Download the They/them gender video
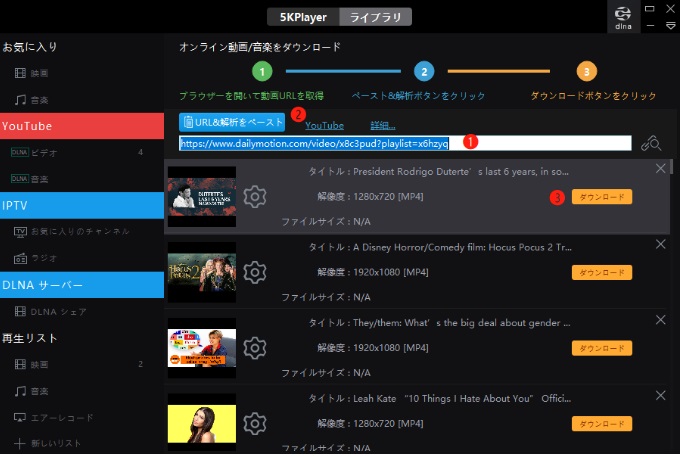The image size is (680, 456). (602, 348)
